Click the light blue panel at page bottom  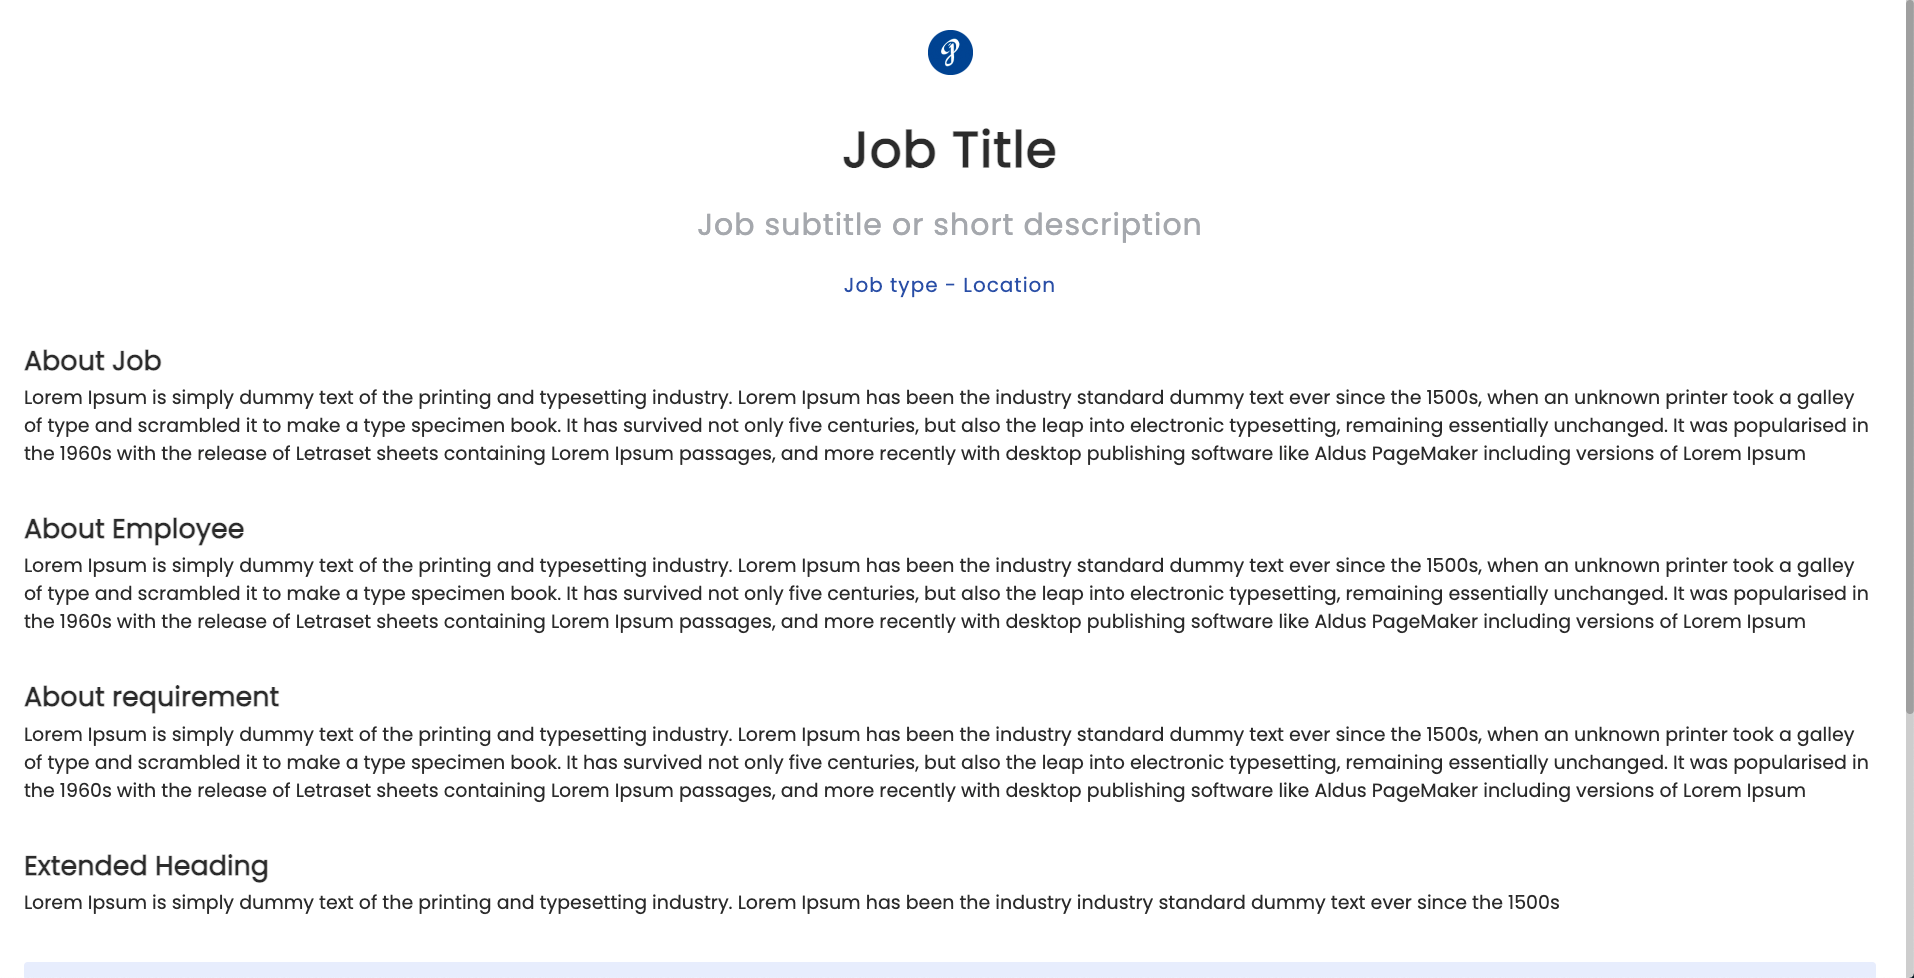click(x=949, y=970)
